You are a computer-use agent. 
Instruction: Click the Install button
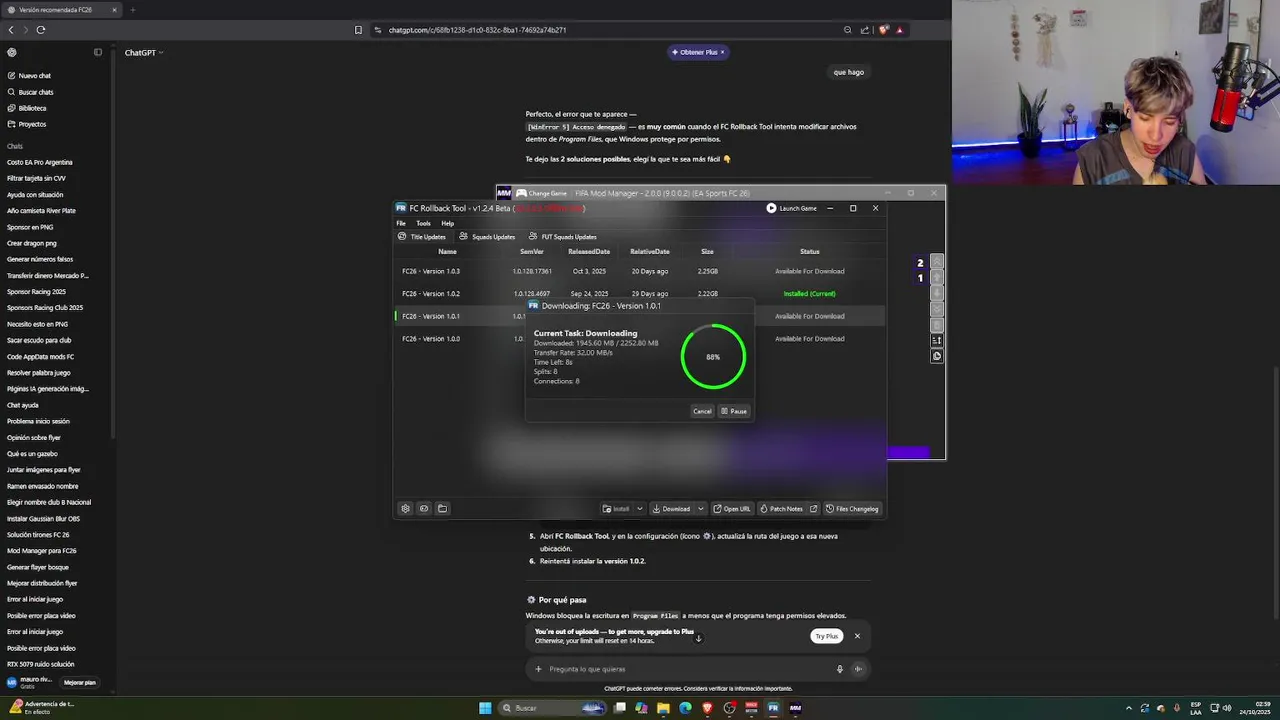[x=616, y=508]
